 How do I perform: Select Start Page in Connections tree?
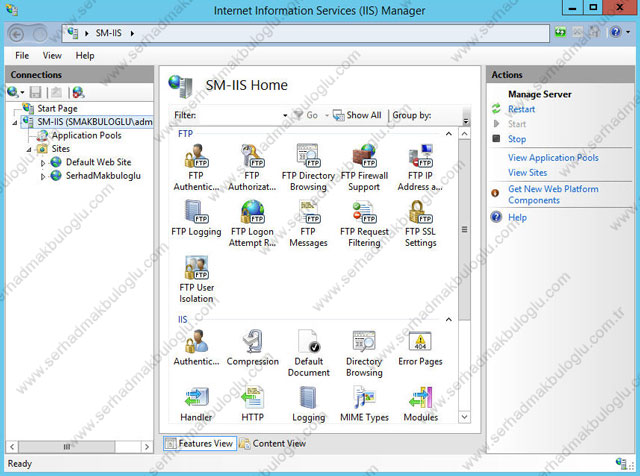[x=57, y=109]
